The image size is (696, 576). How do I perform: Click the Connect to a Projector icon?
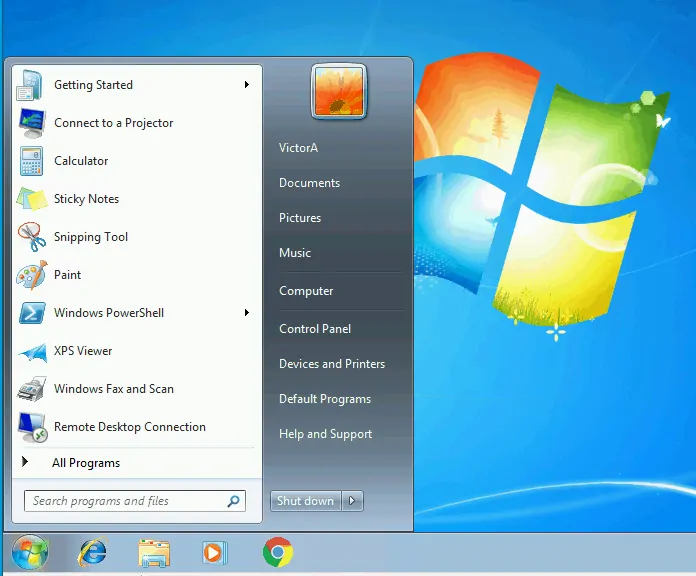pyautogui.click(x=31, y=123)
